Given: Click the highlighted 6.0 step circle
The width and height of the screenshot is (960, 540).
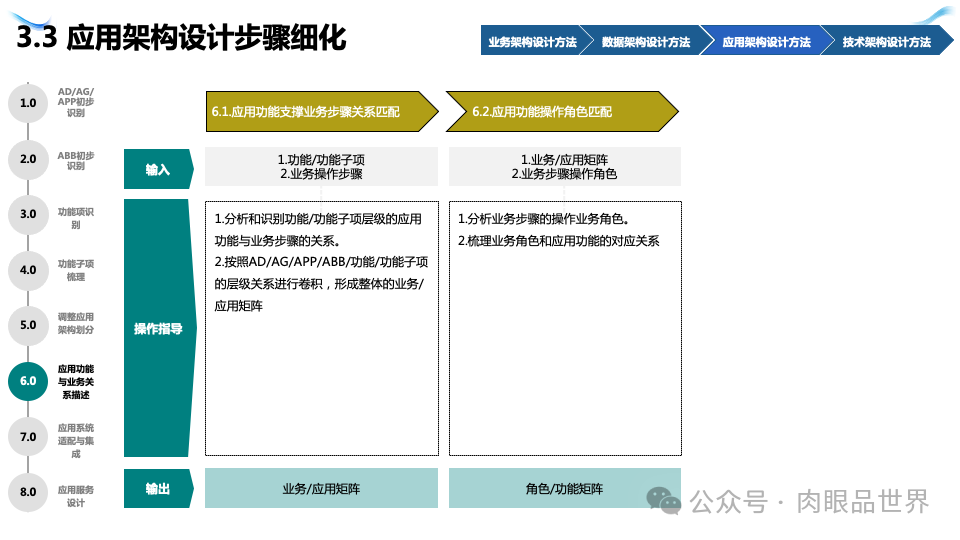Looking at the screenshot, I should (x=28, y=381).
